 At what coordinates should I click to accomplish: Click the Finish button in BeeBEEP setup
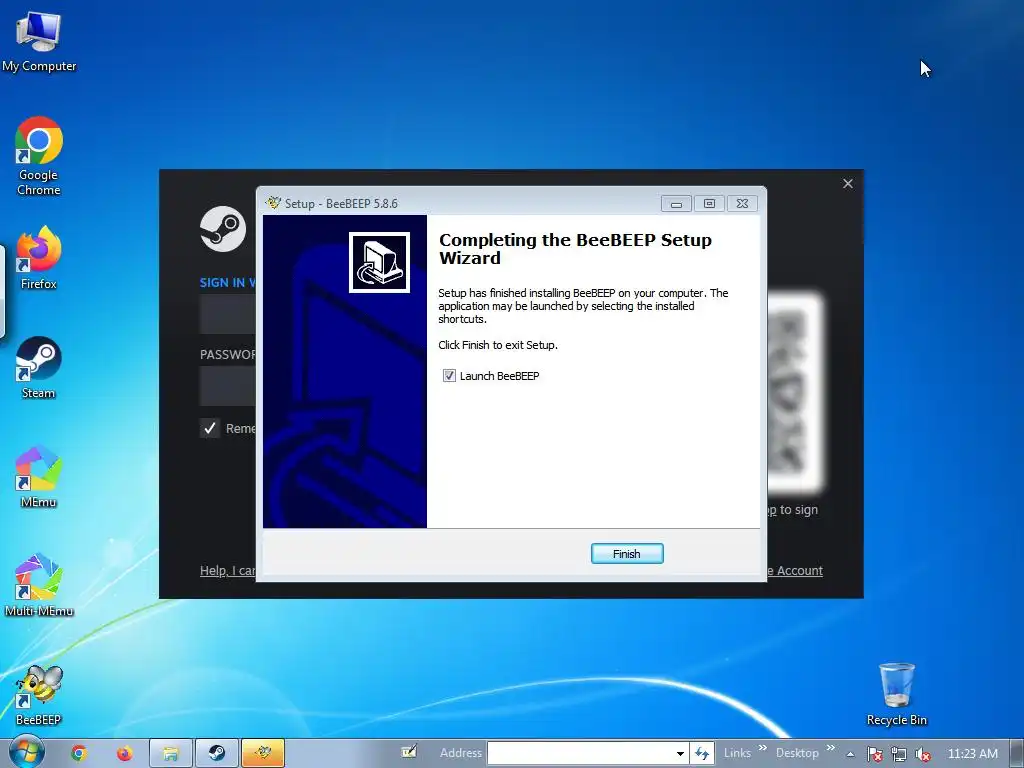pos(627,554)
